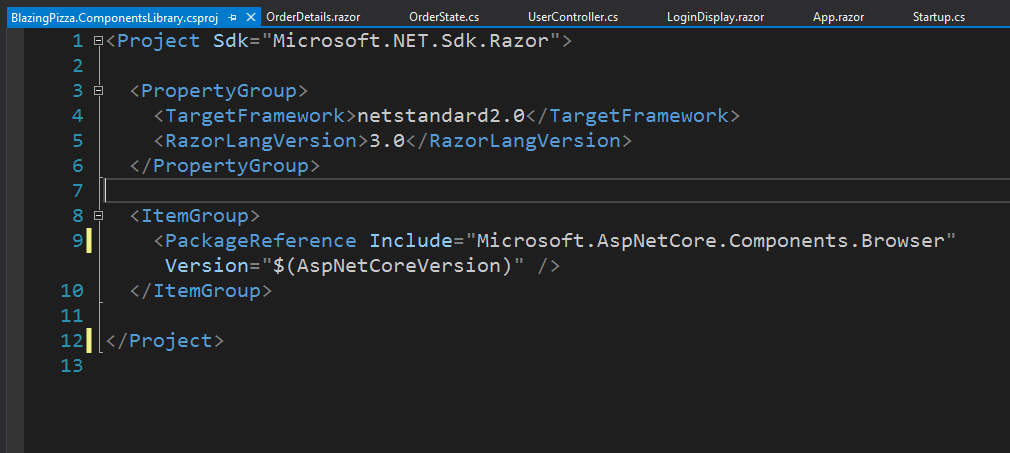The width and height of the screenshot is (1010, 453).
Task: Collapse the PropertyGroup outline on line 3
Action: (98, 91)
